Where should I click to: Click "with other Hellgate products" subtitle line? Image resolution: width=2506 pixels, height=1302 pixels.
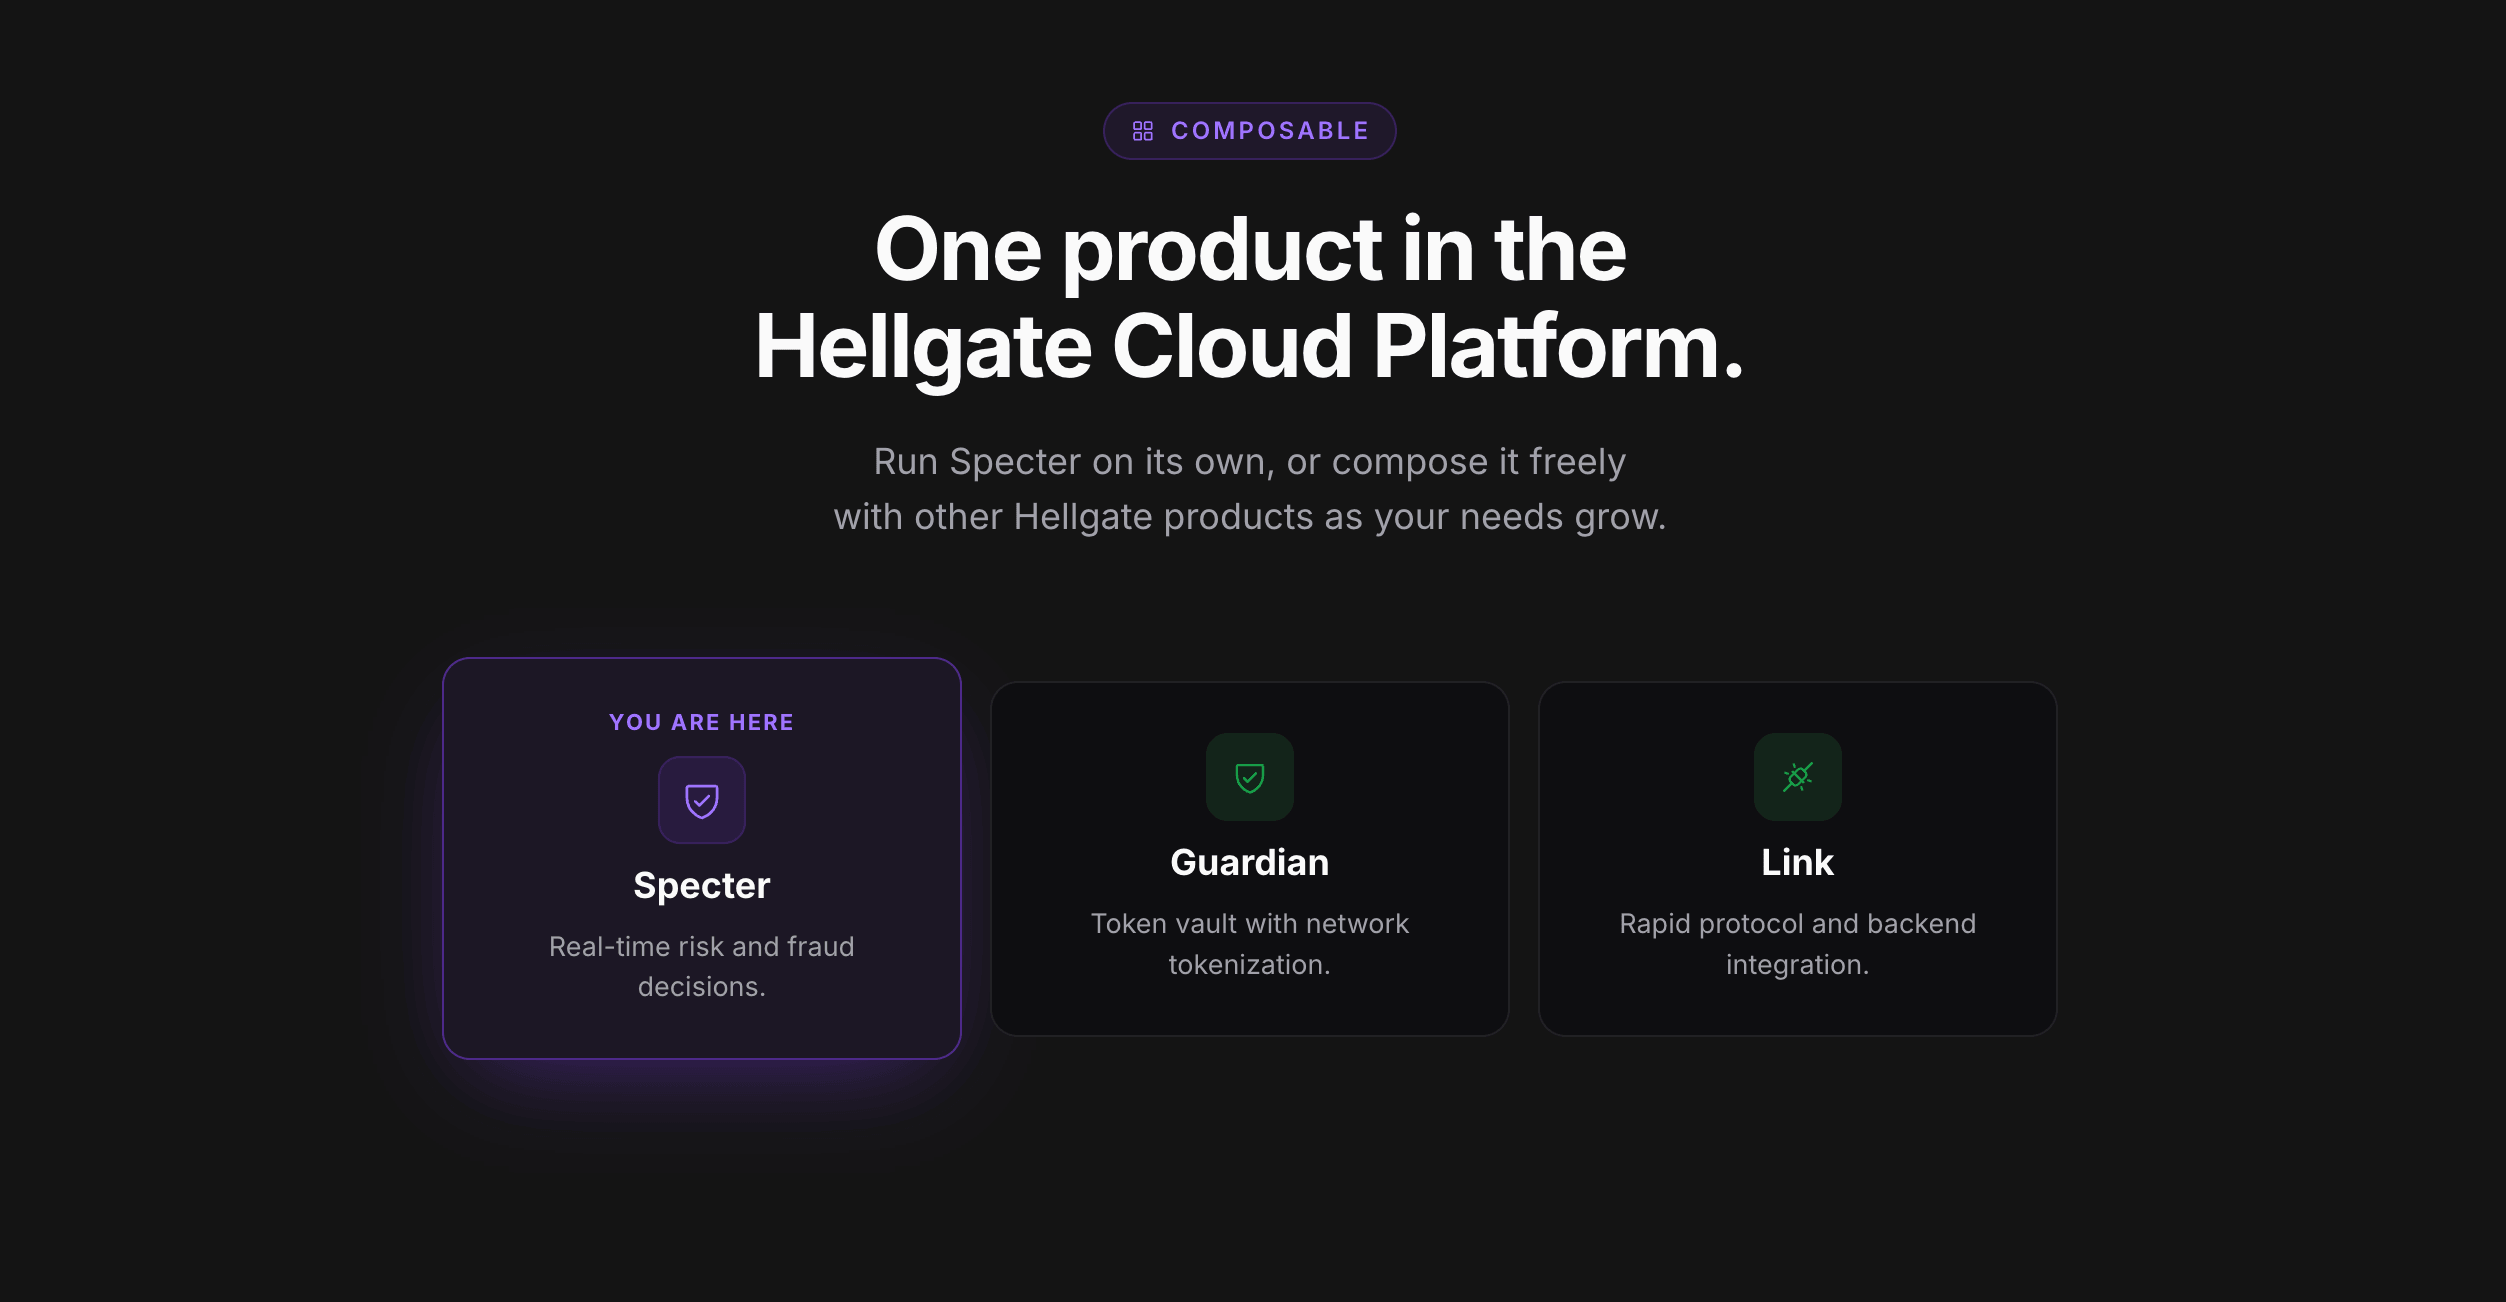tap(1250, 517)
